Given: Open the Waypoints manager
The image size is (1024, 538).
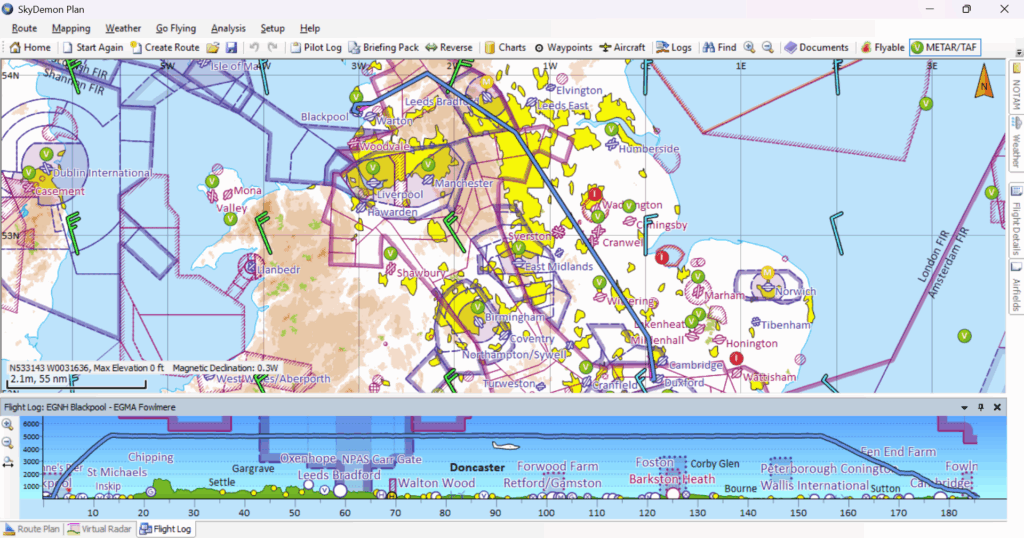Looking at the screenshot, I should [x=563, y=47].
